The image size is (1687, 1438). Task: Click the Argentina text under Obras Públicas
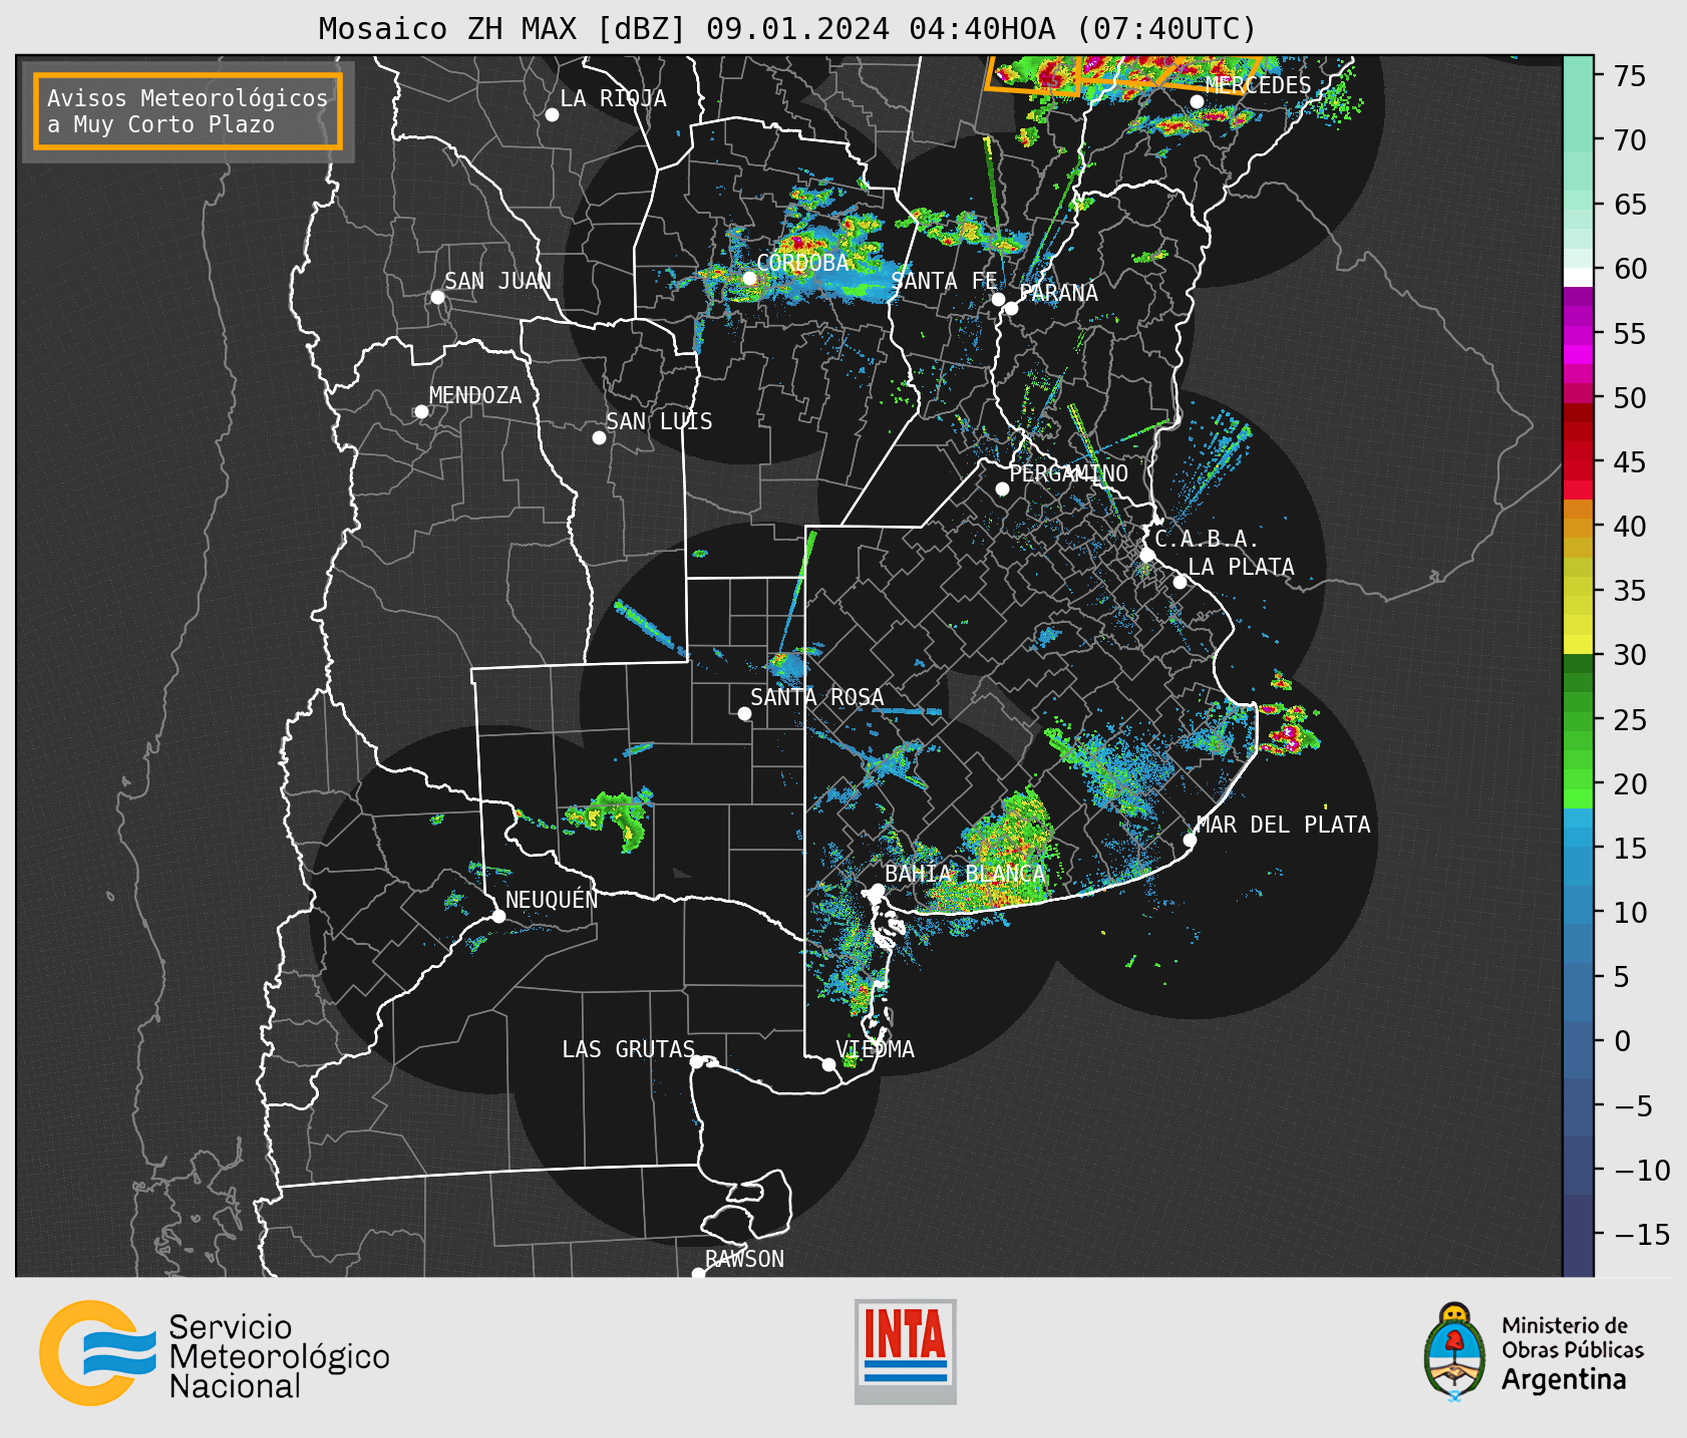point(1564,1380)
